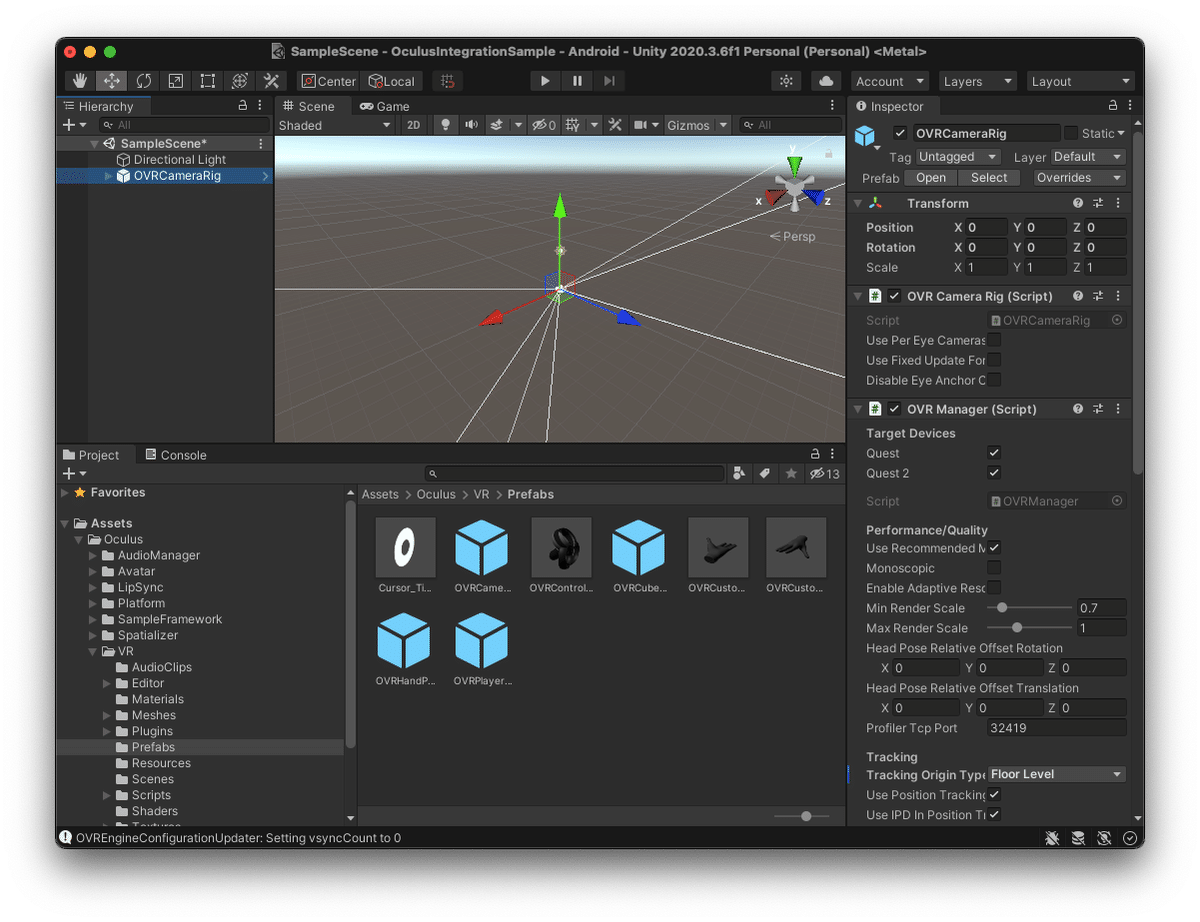Open Tag dropdown showing Untagged
1200x922 pixels.
pos(958,157)
